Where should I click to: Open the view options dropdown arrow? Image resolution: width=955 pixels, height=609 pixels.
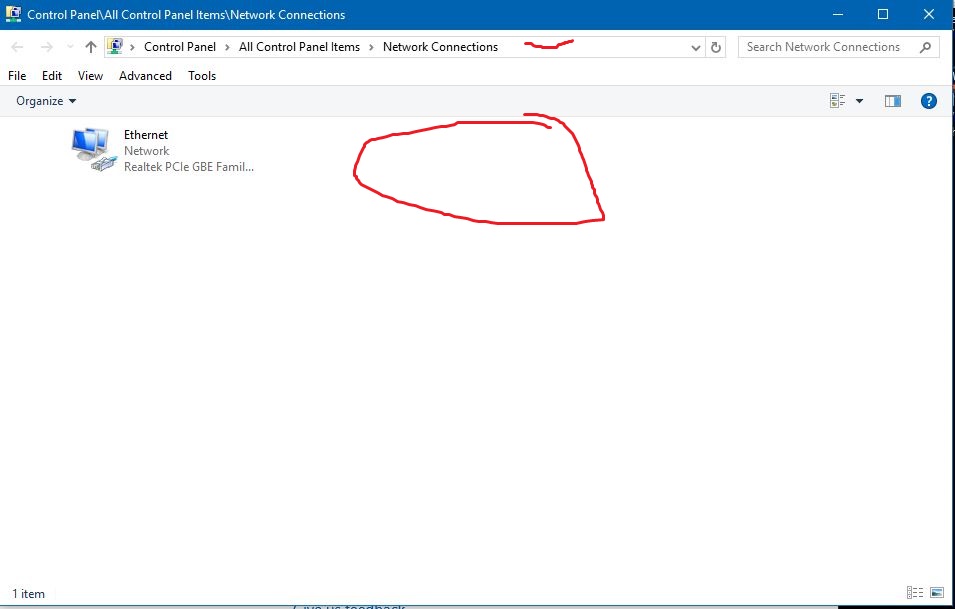(859, 101)
